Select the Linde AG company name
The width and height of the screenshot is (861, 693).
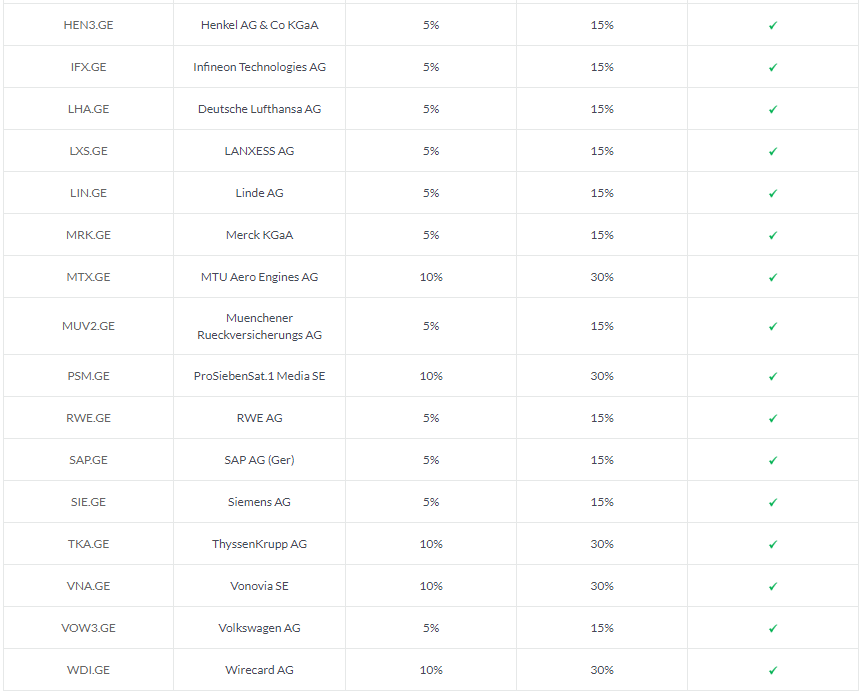[259, 193]
